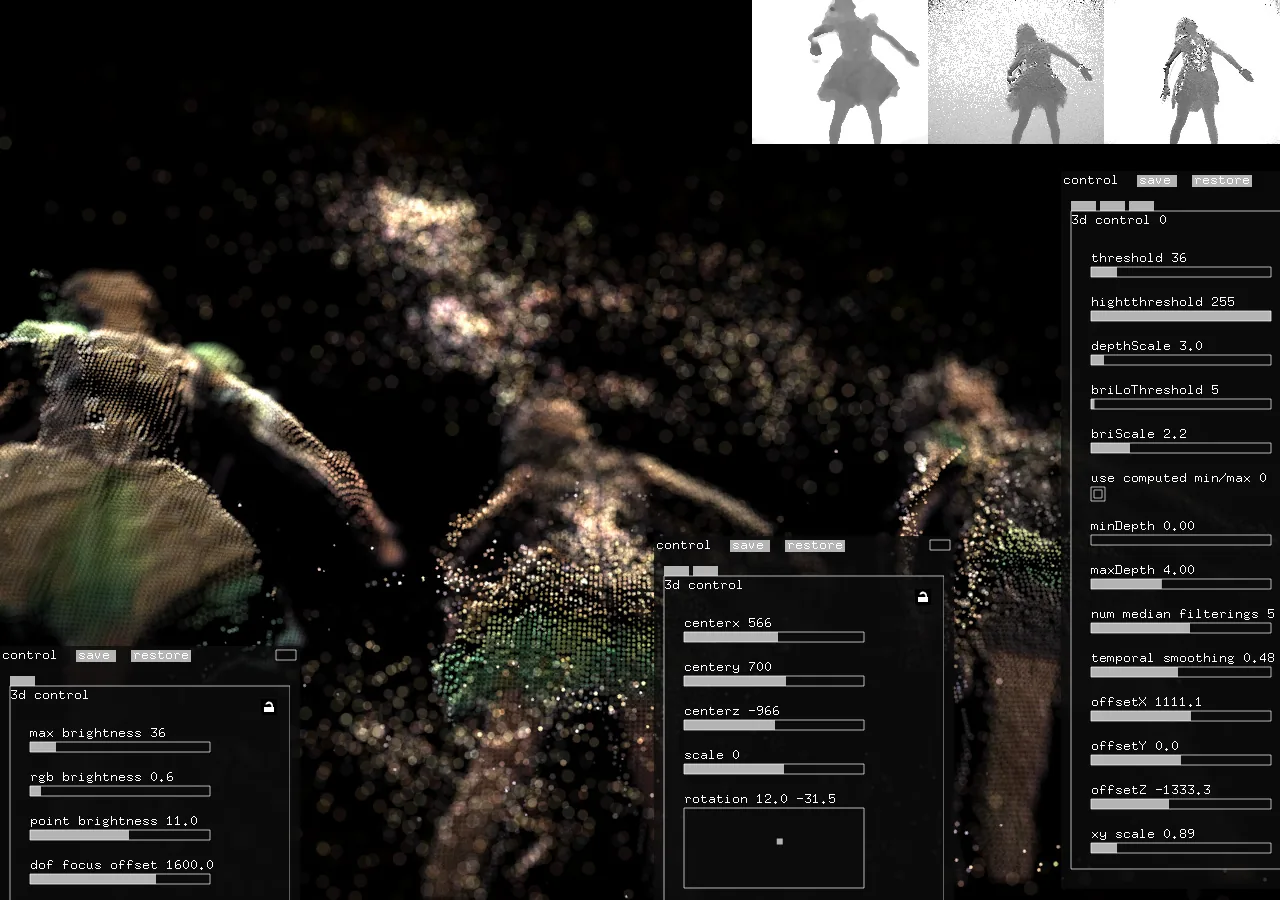Click the small rectangle icon beside the center panel's restore
Screen dimensions: 1280x900
click(x=939, y=545)
